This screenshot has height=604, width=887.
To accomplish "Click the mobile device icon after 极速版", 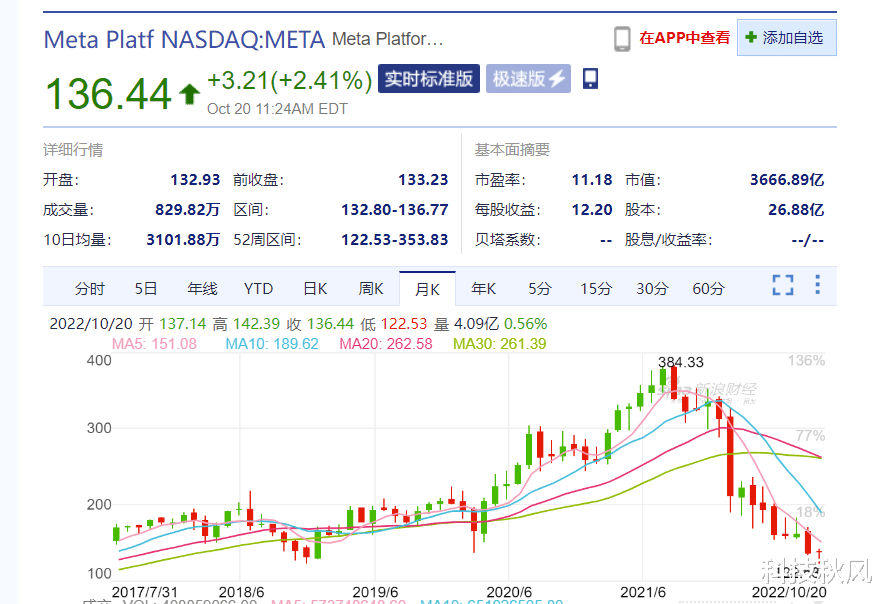I will click(591, 79).
